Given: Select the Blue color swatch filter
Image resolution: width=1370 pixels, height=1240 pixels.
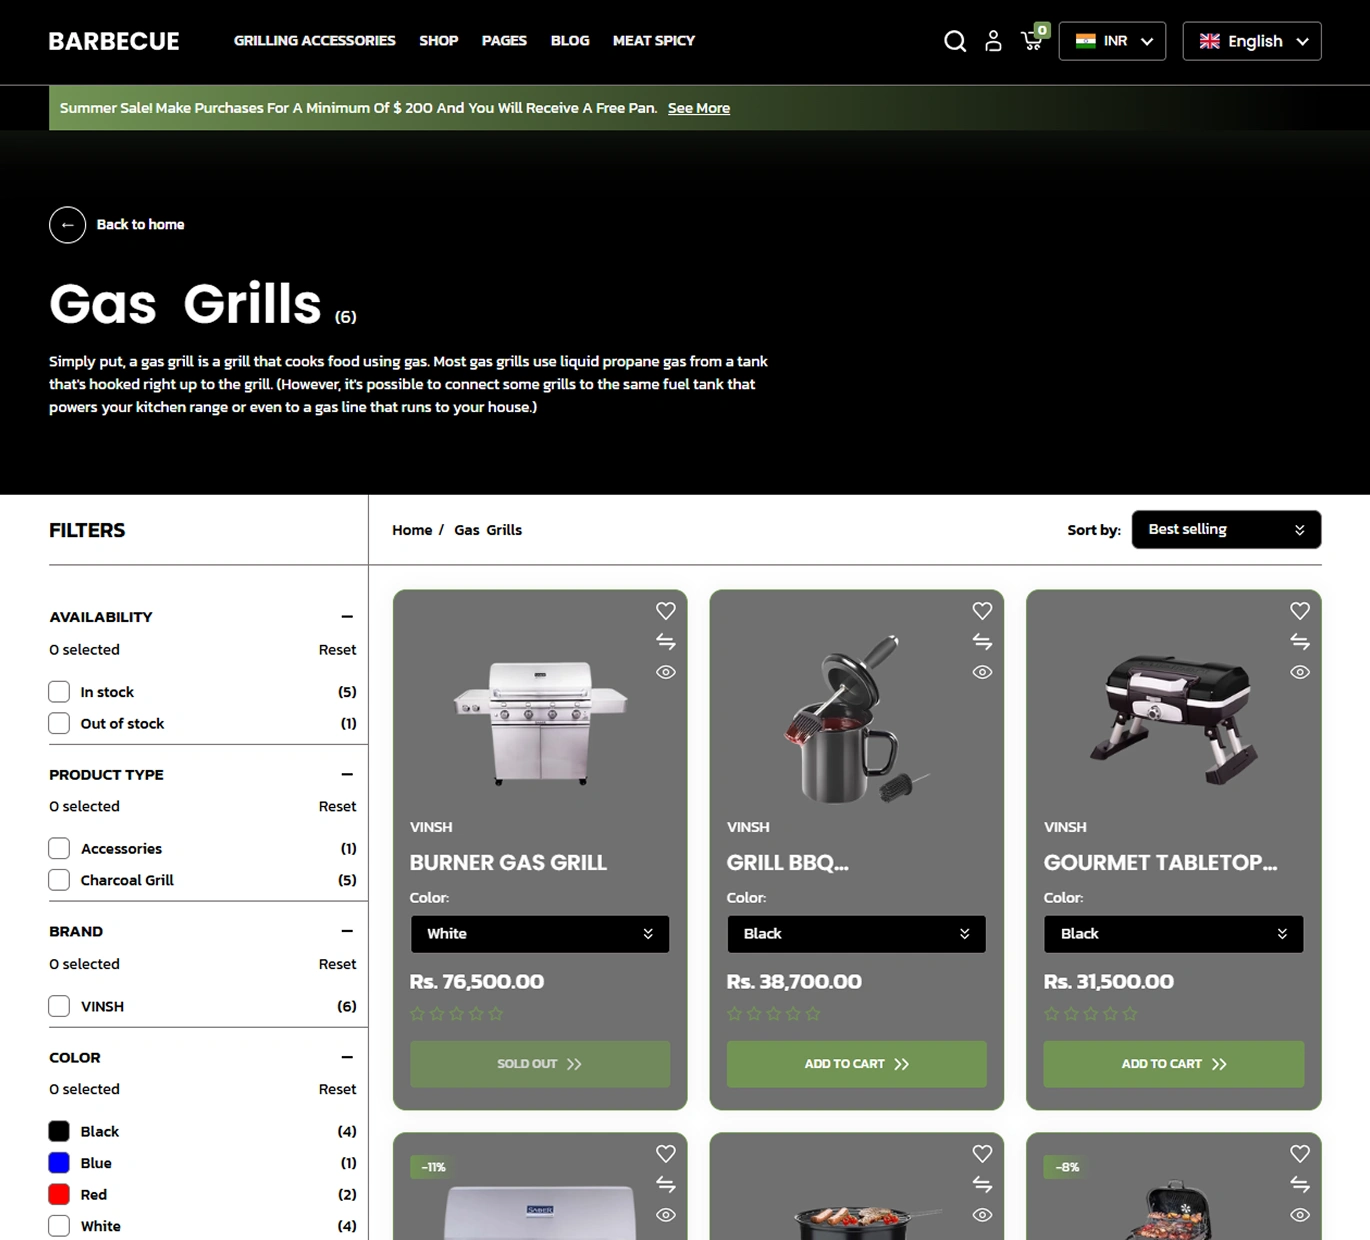Looking at the screenshot, I should click(x=59, y=1163).
